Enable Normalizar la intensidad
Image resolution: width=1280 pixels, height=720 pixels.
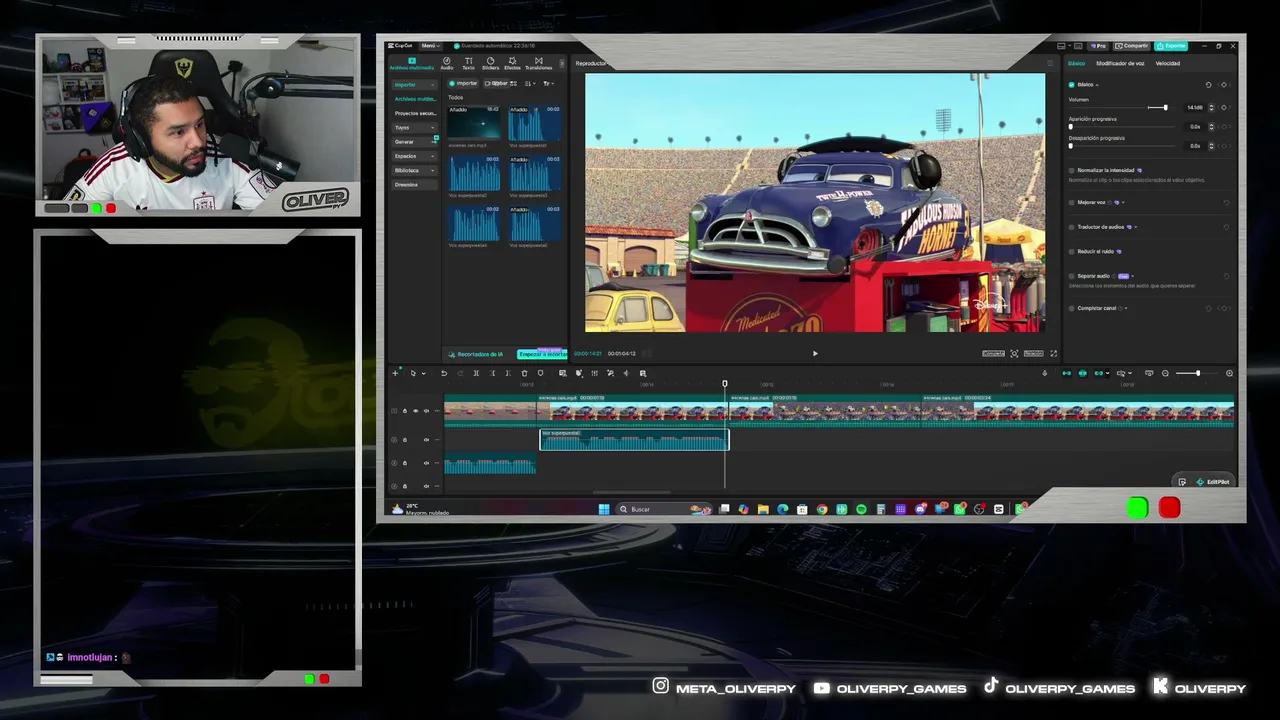pyautogui.click(x=1071, y=171)
